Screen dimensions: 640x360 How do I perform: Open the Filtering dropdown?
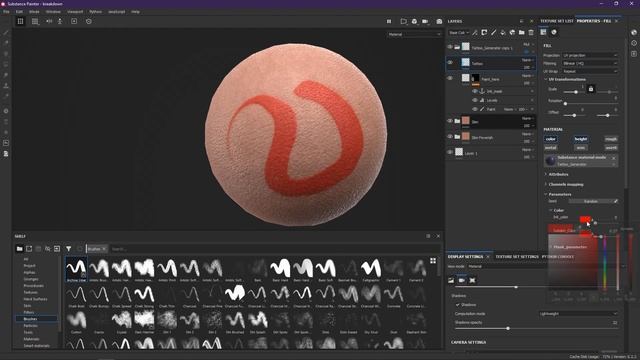pos(590,63)
